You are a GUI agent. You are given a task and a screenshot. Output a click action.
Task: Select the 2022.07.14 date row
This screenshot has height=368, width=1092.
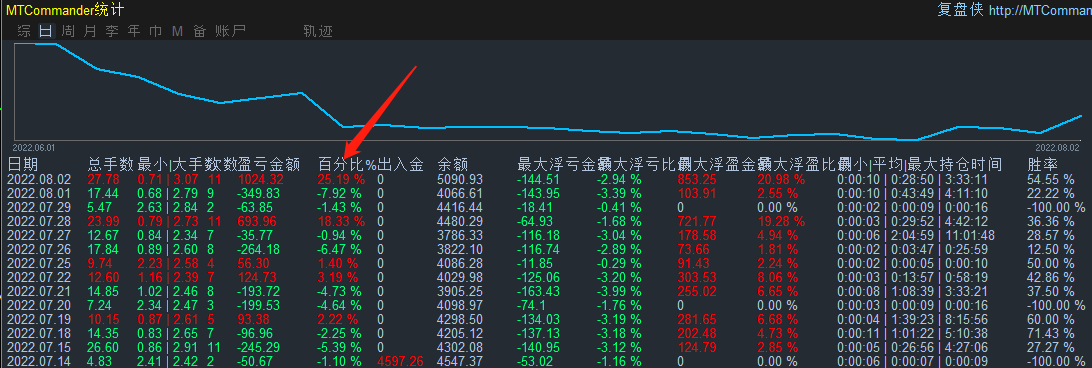pyautogui.click(x=546, y=360)
